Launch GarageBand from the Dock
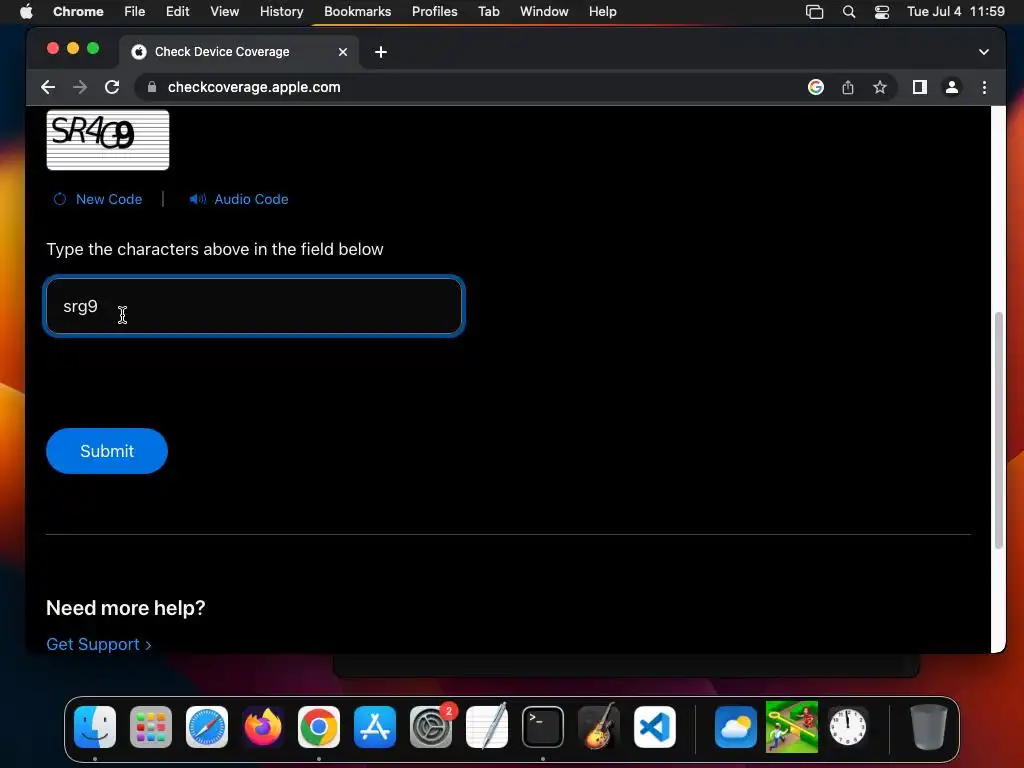Screen dimensions: 1024x768 pos(599,727)
